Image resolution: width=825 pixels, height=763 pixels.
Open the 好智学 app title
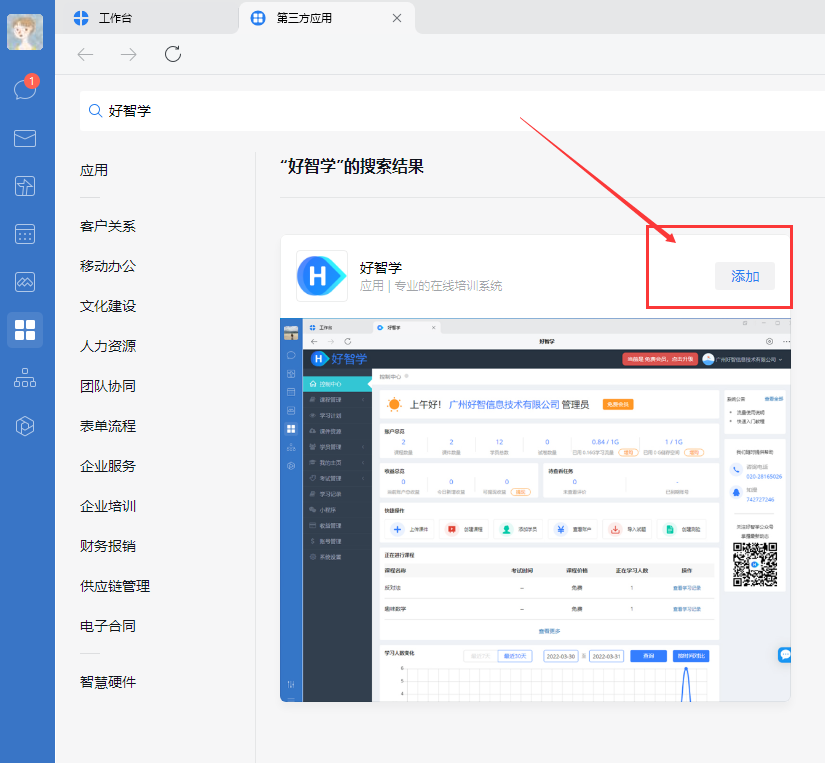[380, 268]
